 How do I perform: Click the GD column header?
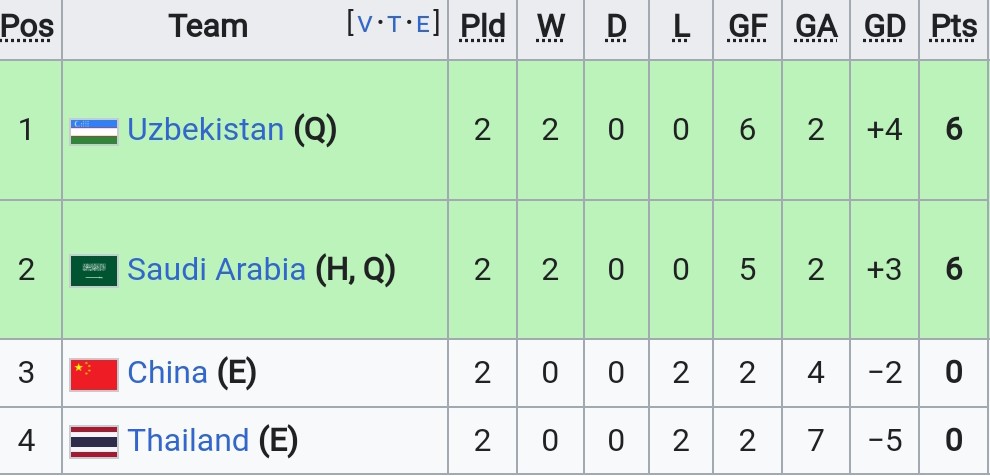click(885, 26)
